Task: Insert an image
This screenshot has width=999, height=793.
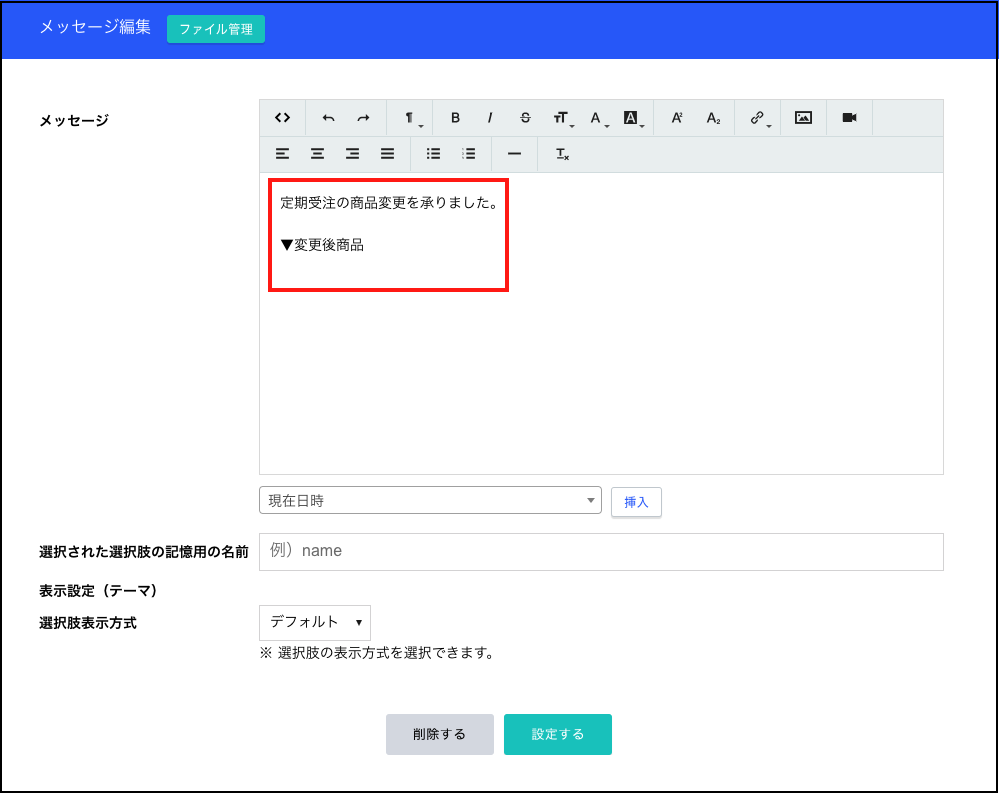Action: (x=803, y=118)
